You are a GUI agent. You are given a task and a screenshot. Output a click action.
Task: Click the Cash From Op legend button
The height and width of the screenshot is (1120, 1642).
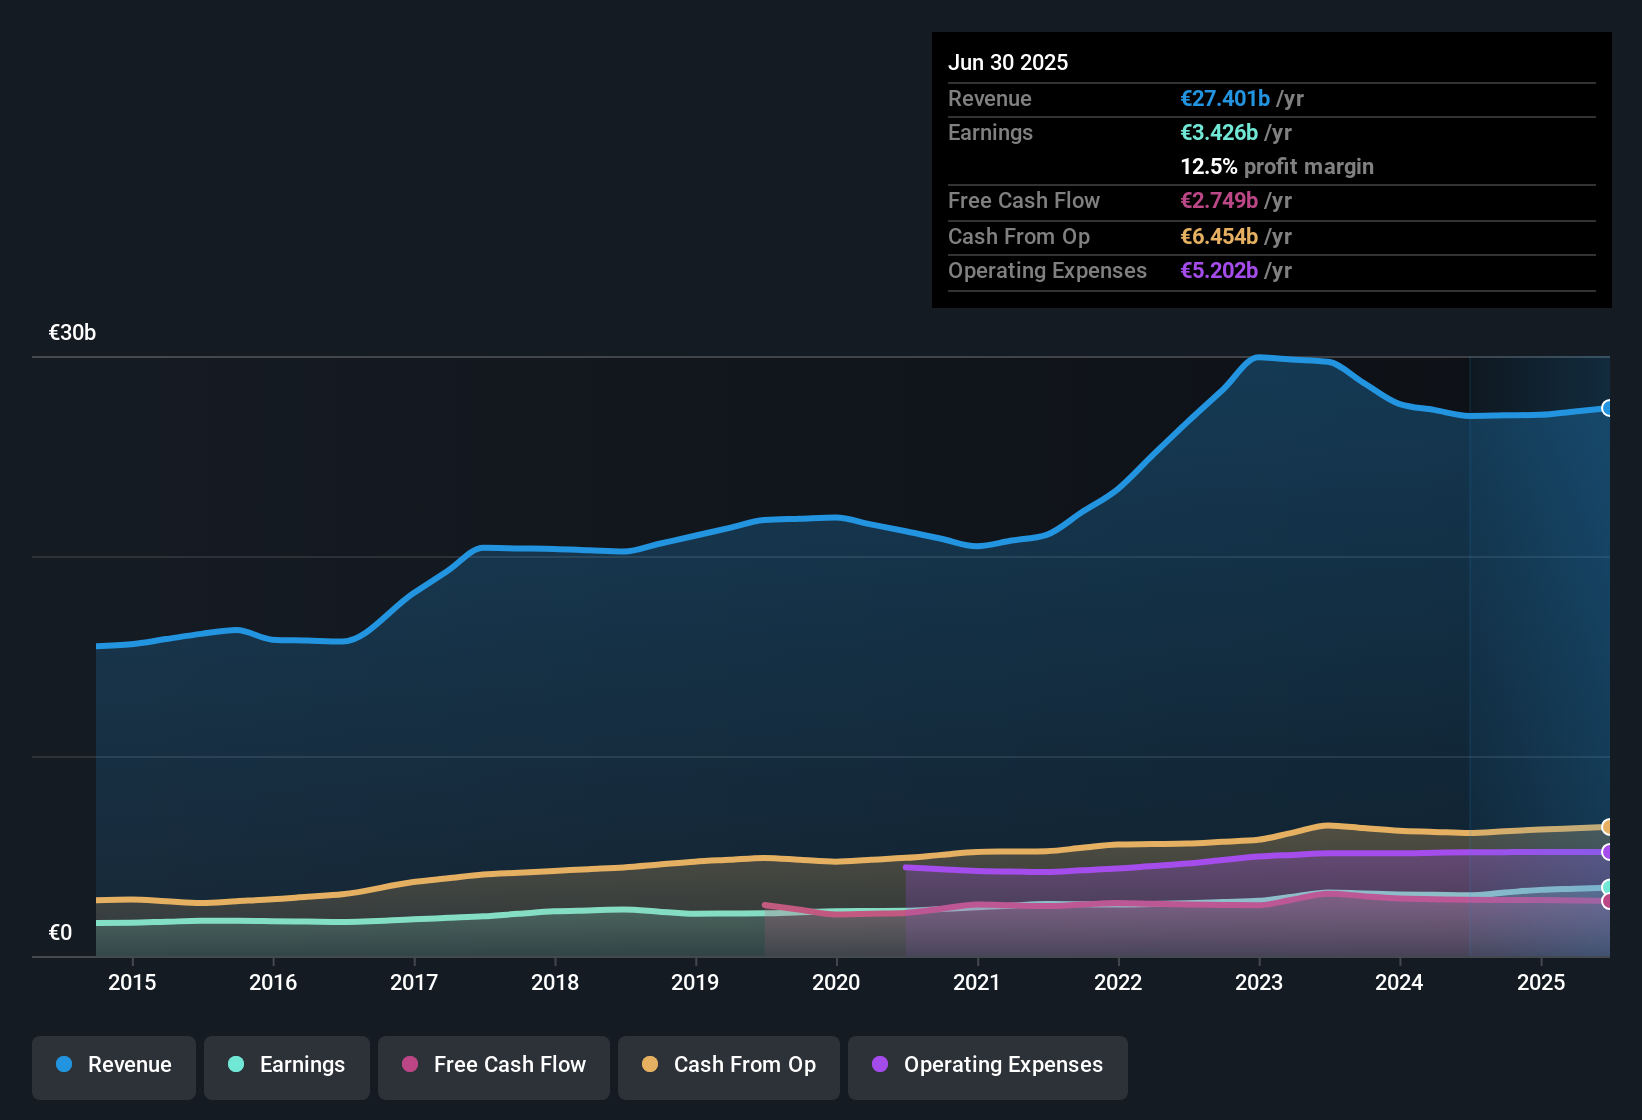coord(728,1065)
